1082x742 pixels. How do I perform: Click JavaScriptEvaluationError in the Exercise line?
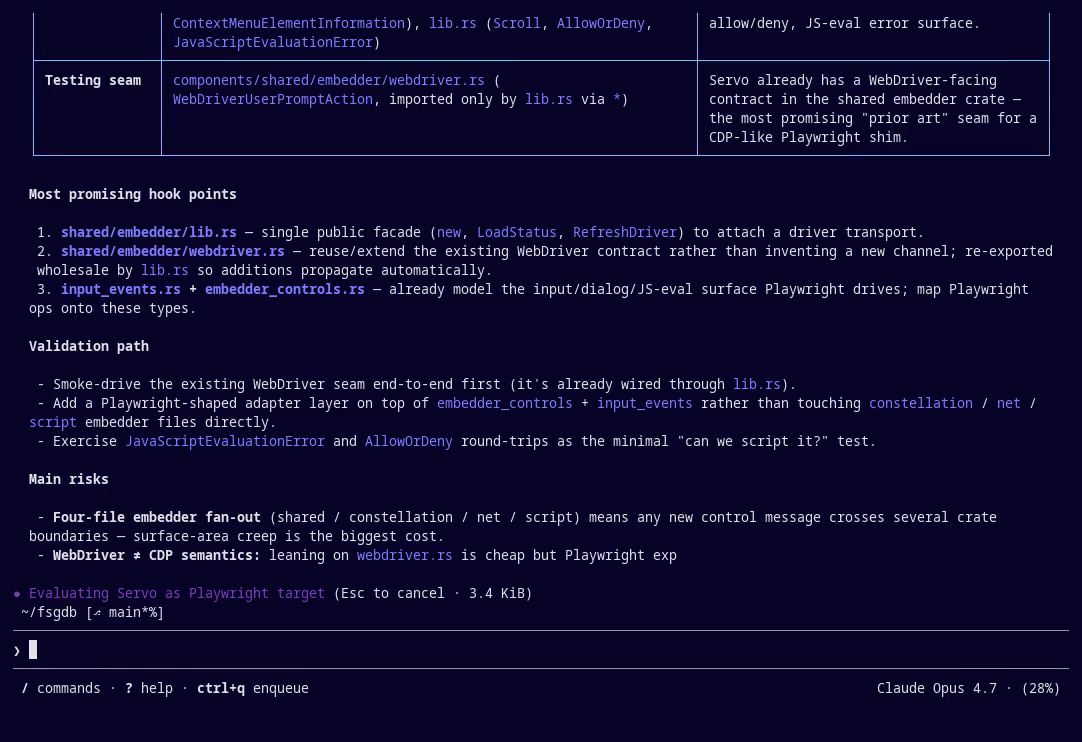click(x=225, y=441)
